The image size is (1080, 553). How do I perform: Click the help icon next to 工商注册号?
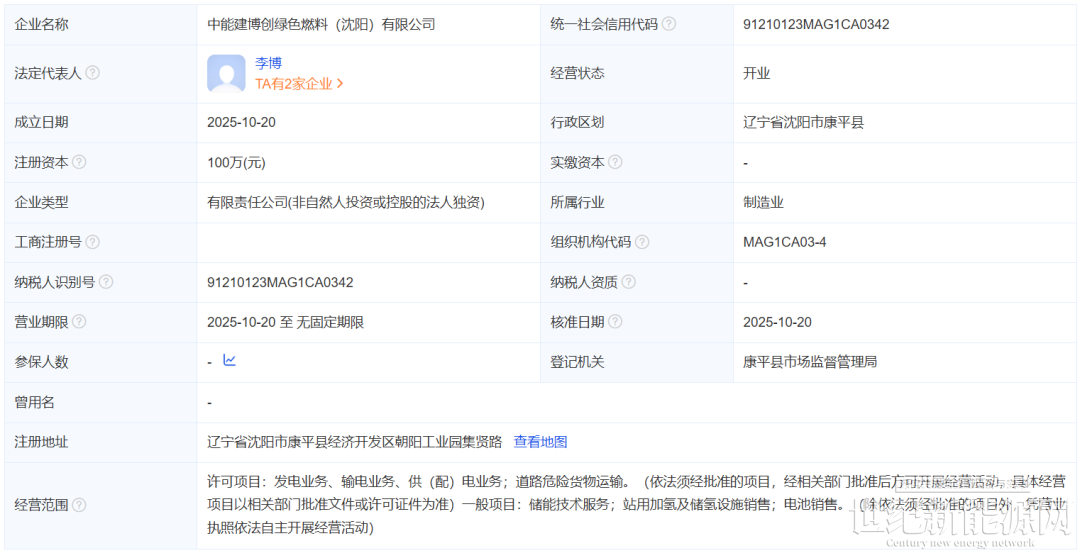click(x=92, y=242)
